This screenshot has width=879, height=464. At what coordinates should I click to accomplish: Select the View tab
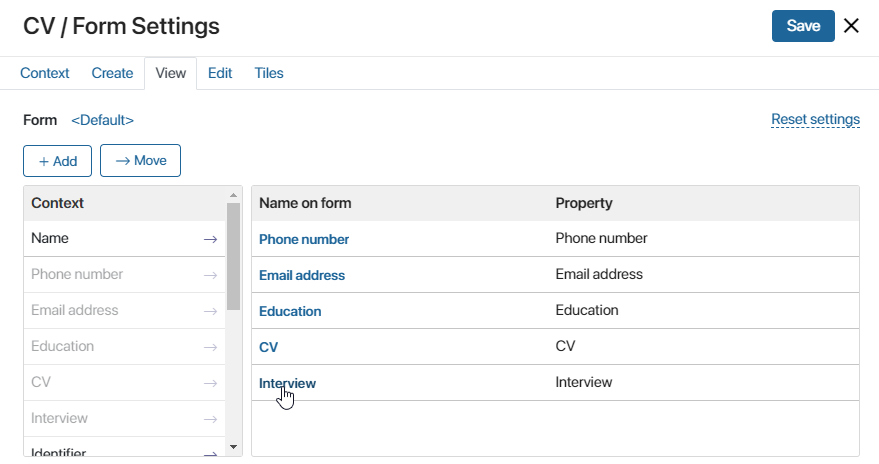pos(170,73)
